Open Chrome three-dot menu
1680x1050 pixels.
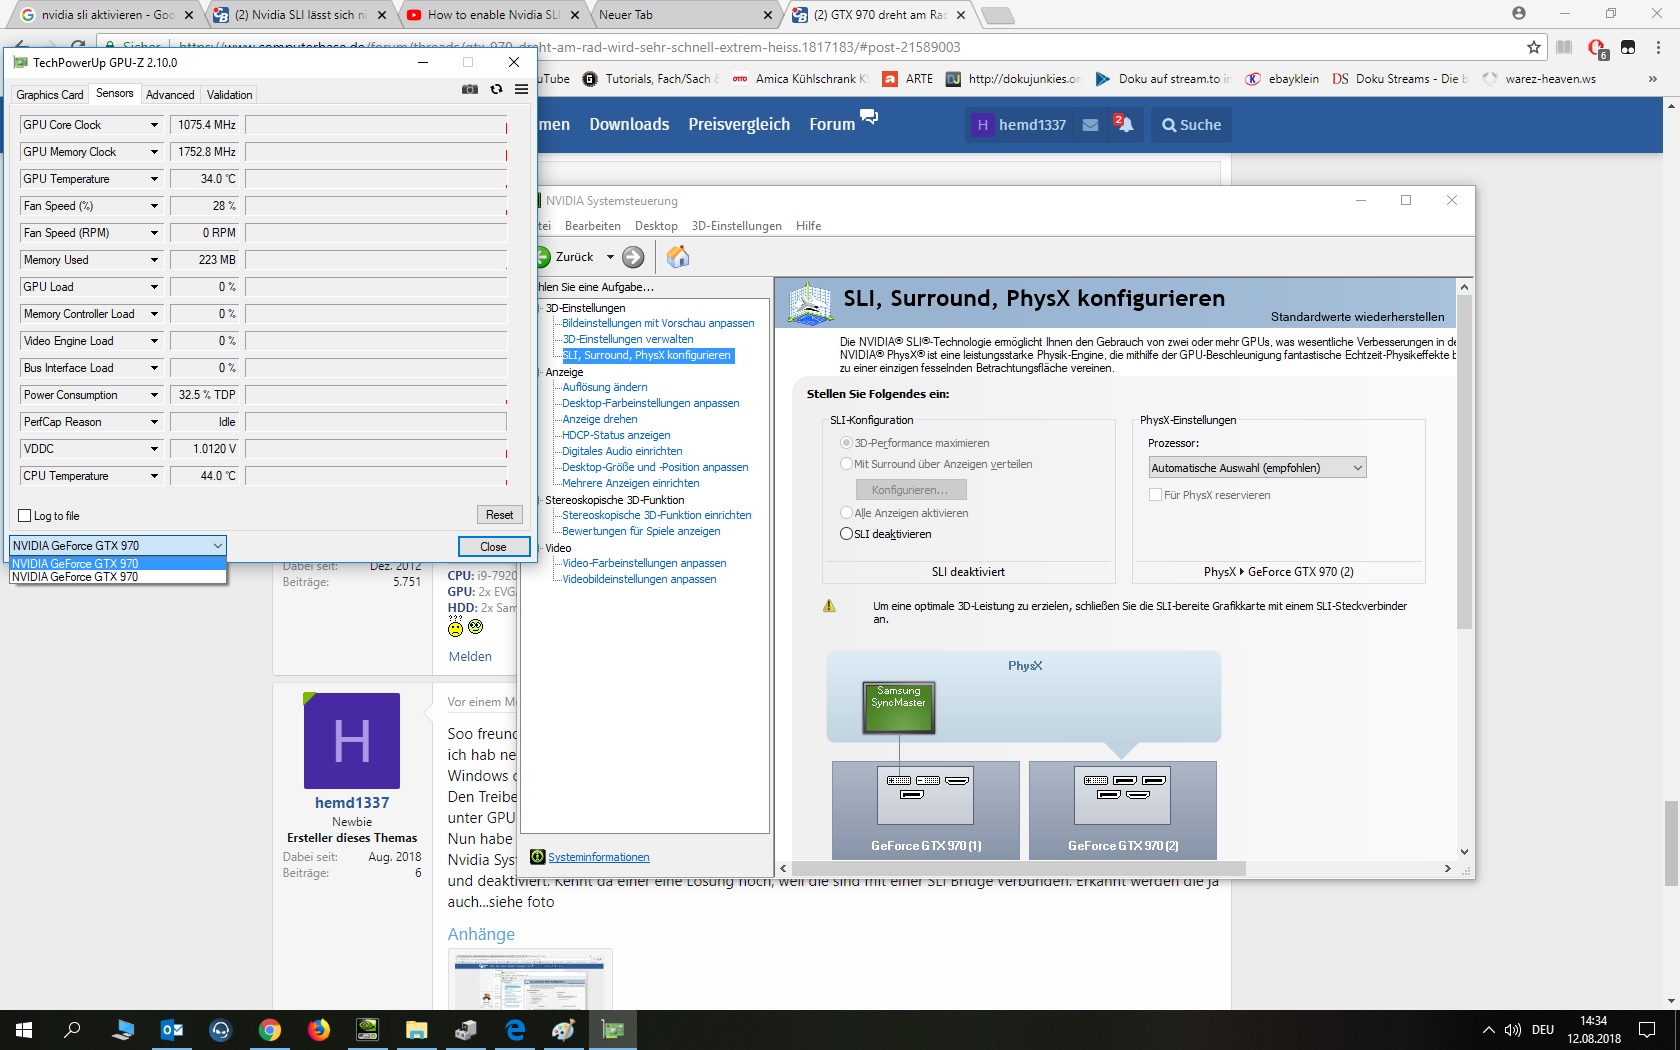[x=1658, y=47]
